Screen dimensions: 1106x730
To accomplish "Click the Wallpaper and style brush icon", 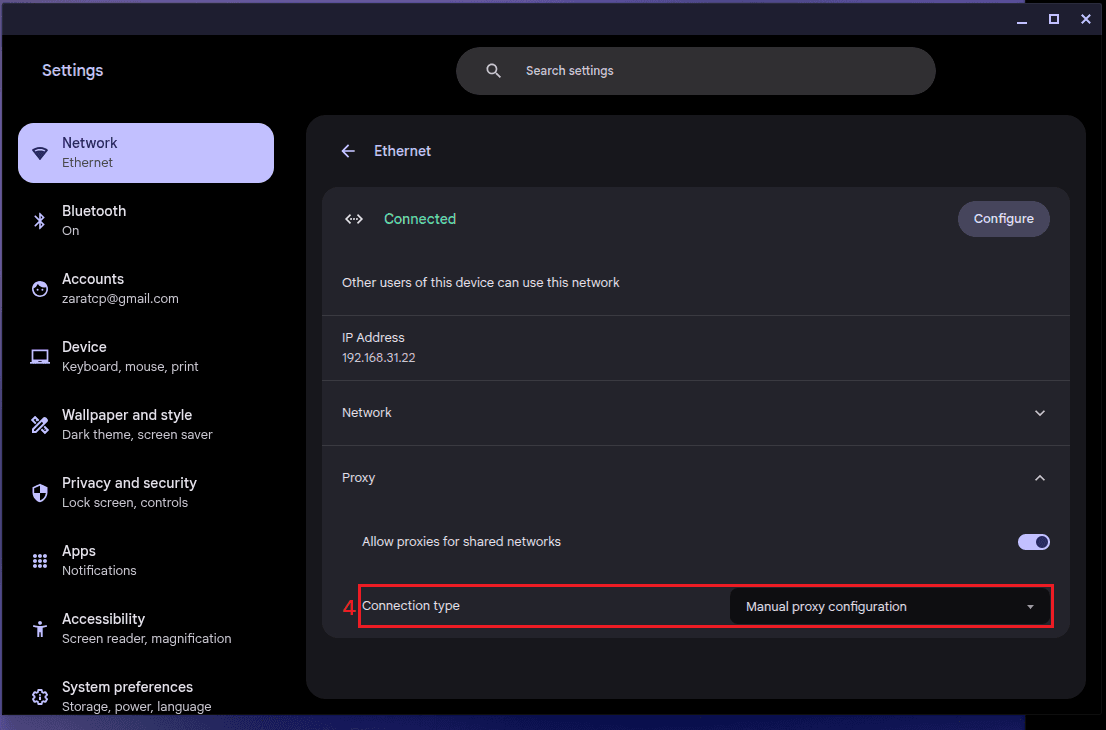I will tap(40, 425).
